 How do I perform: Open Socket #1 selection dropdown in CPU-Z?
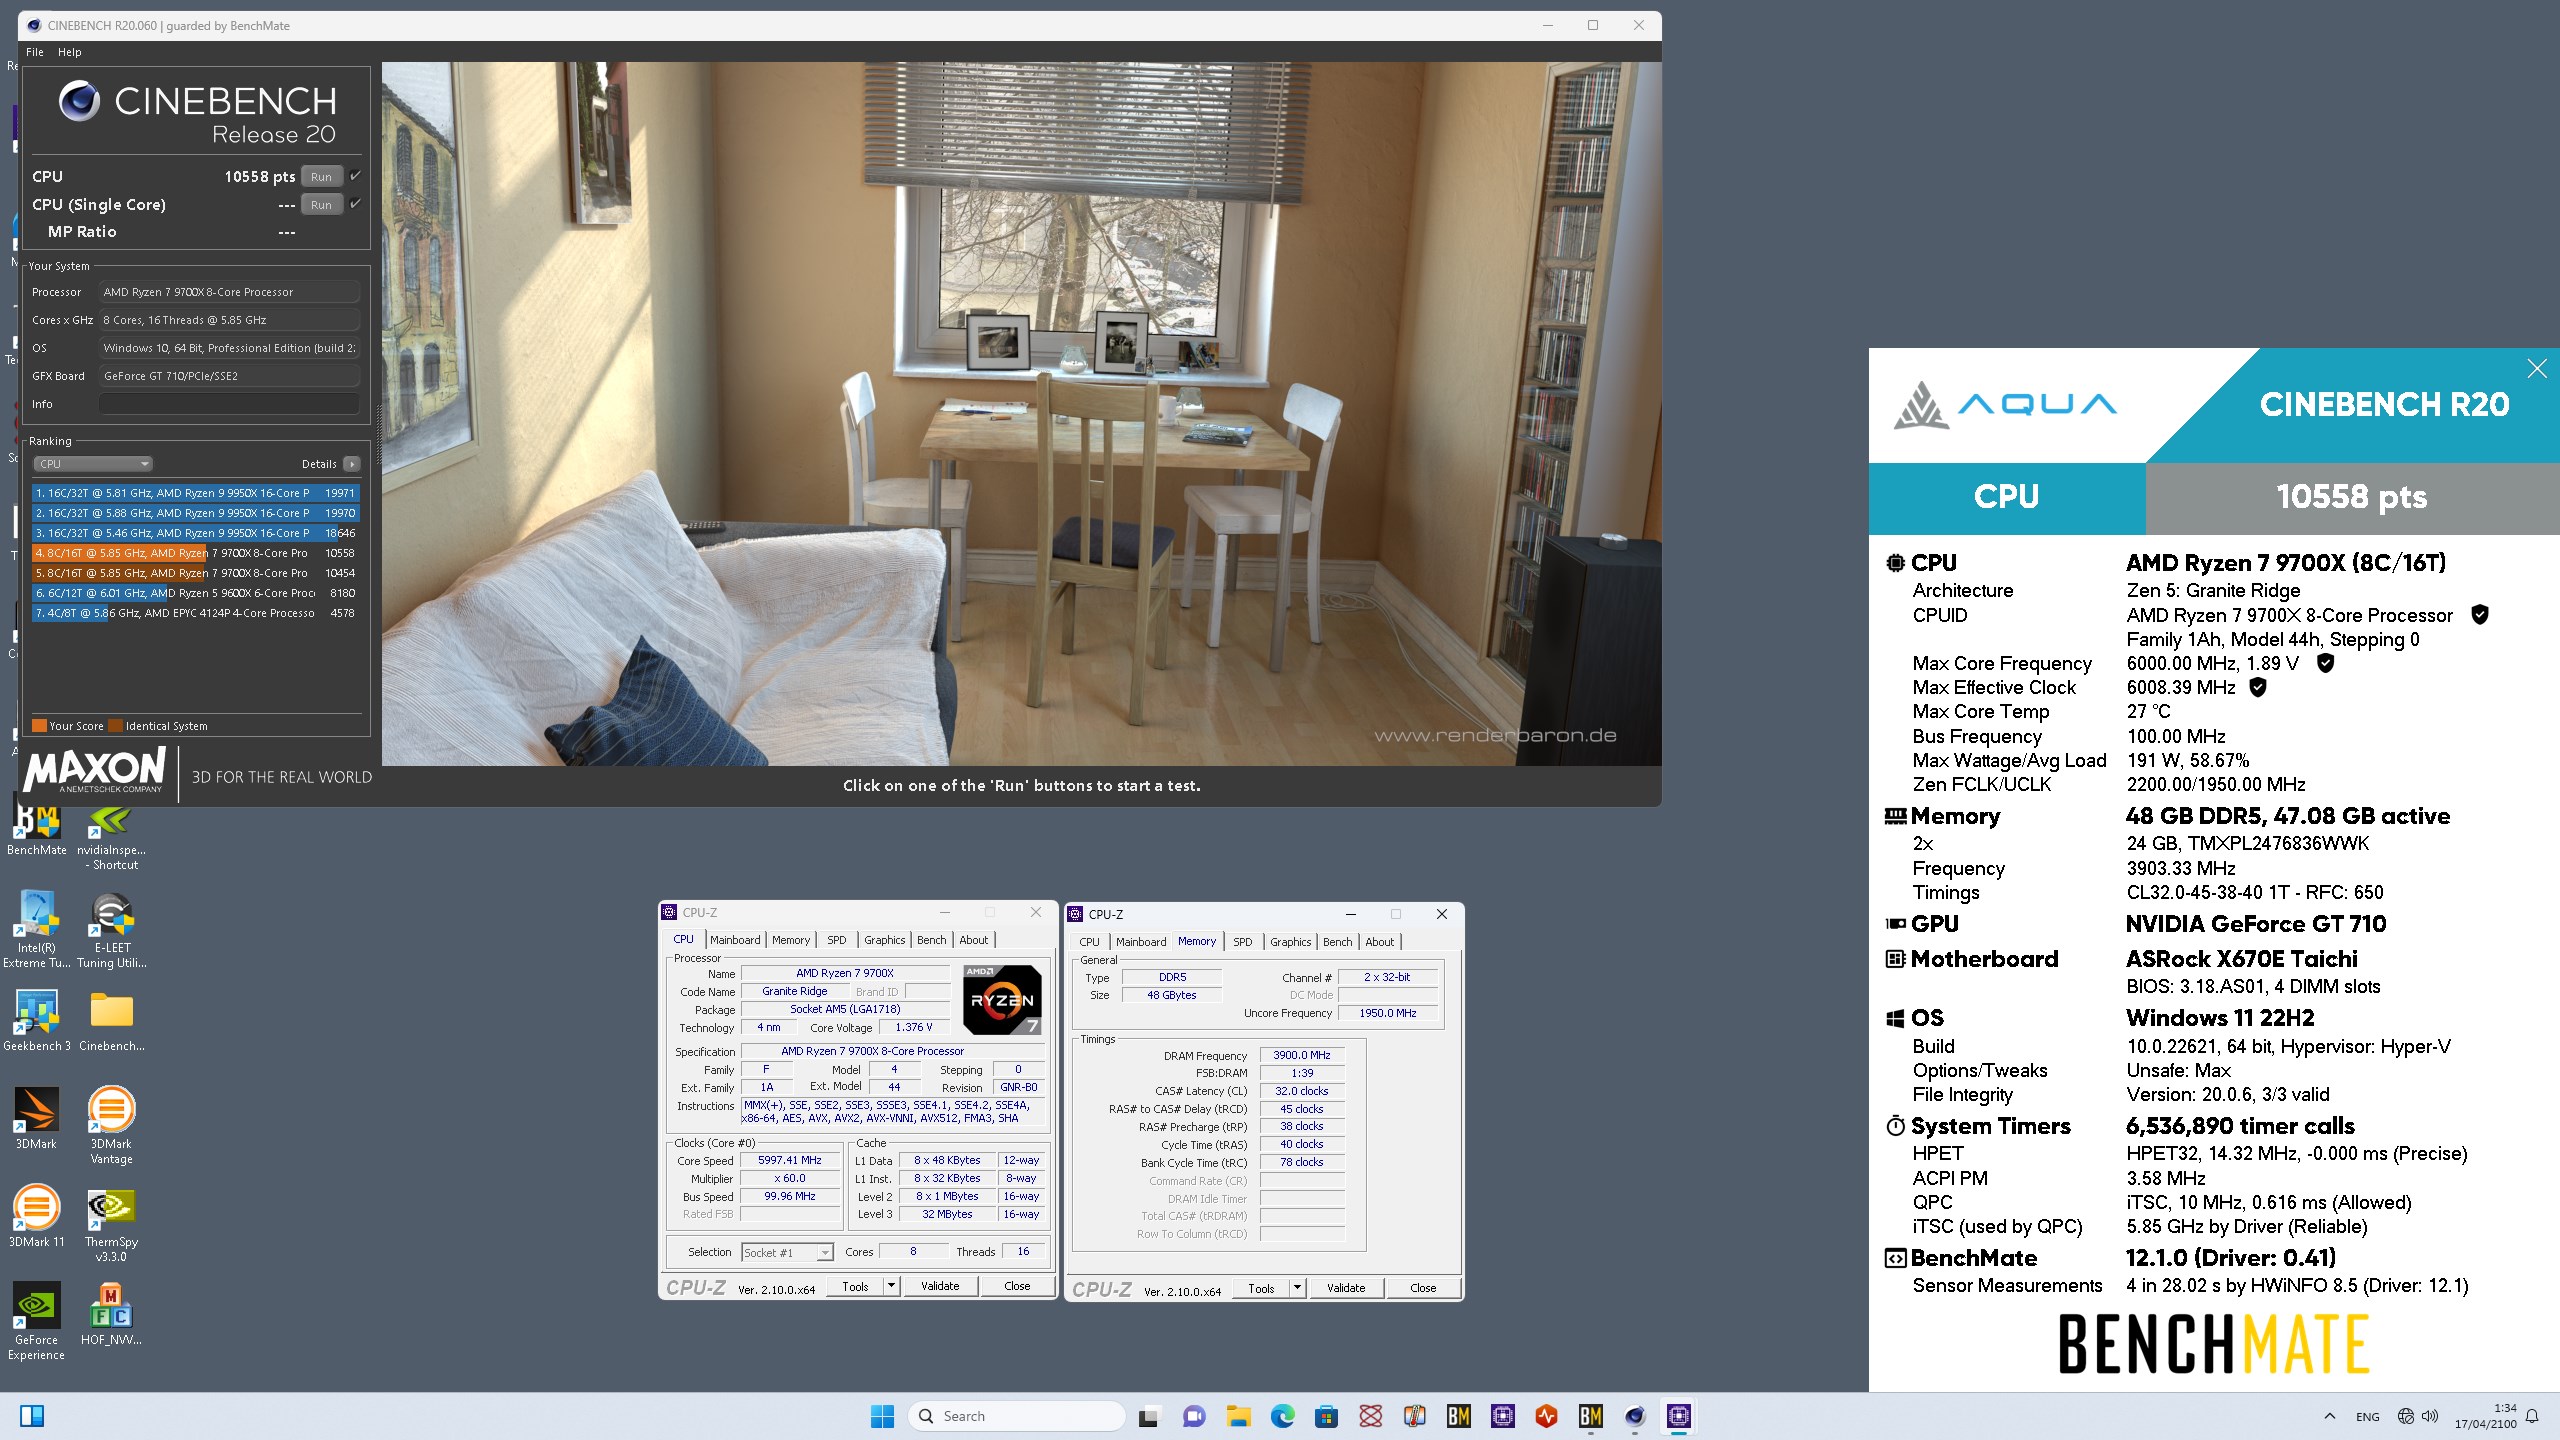click(x=788, y=1253)
